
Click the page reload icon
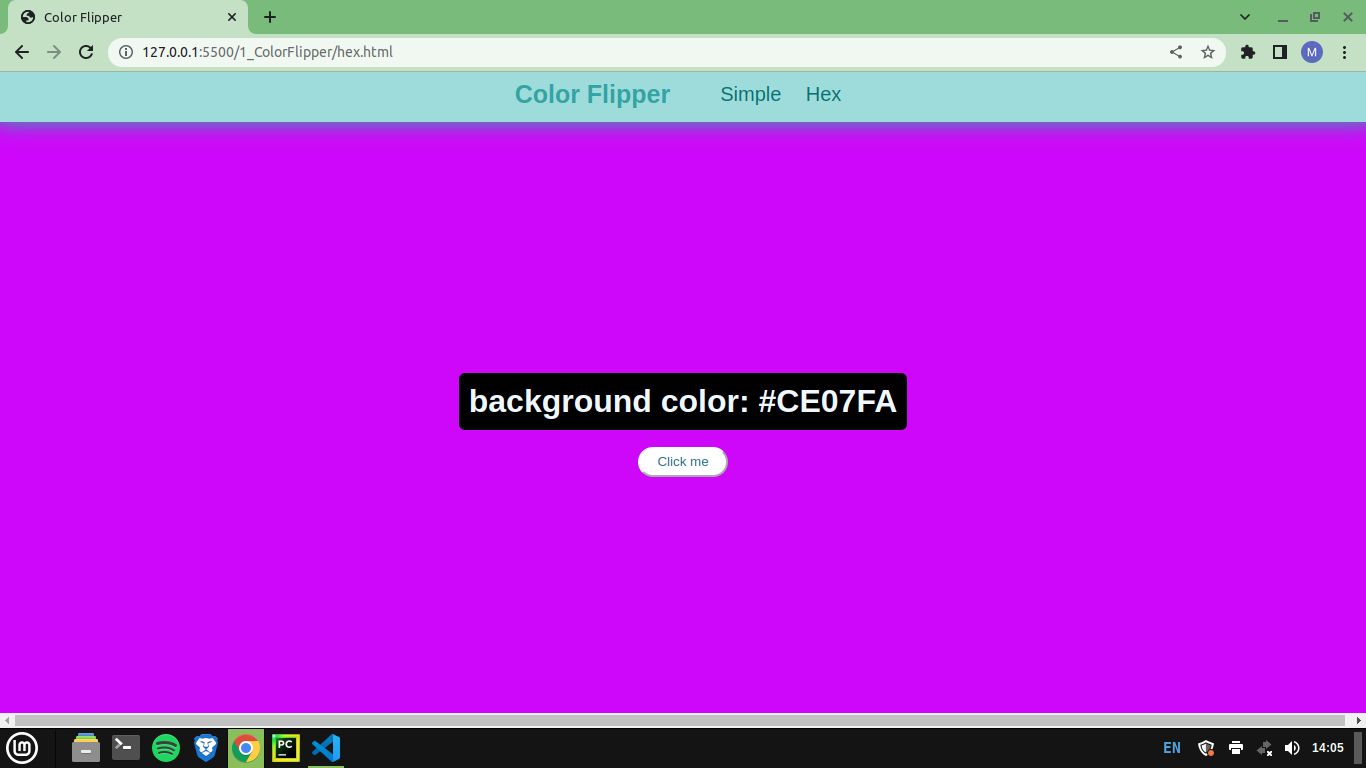click(x=86, y=52)
